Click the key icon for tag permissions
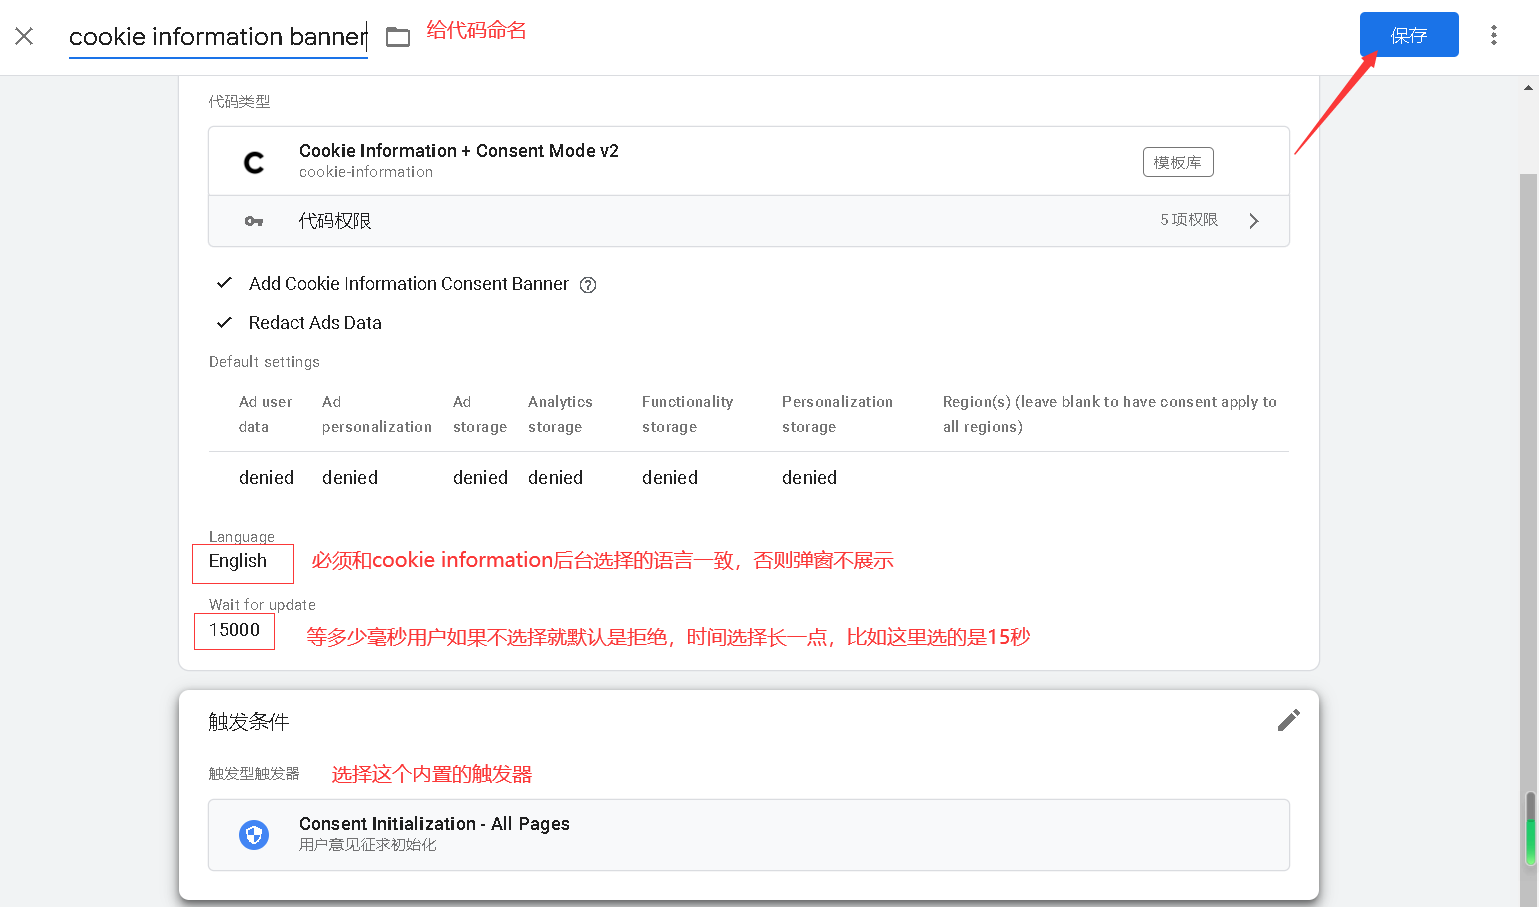The width and height of the screenshot is (1539, 907). coord(254,221)
